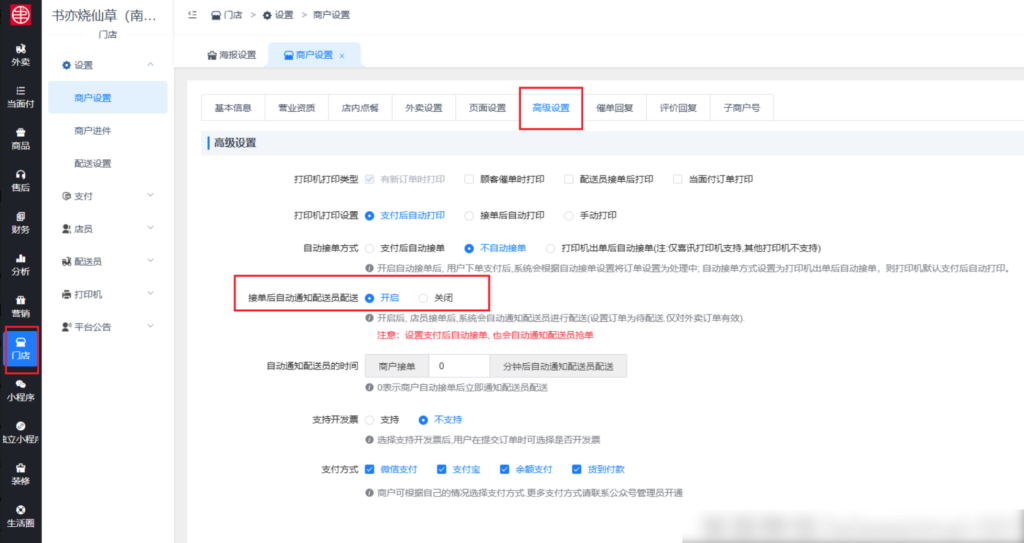The width and height of the screenshot is (1024, 543).
Task: Switch to the 营业资质 tab
Action: click(x=296, y=108)
